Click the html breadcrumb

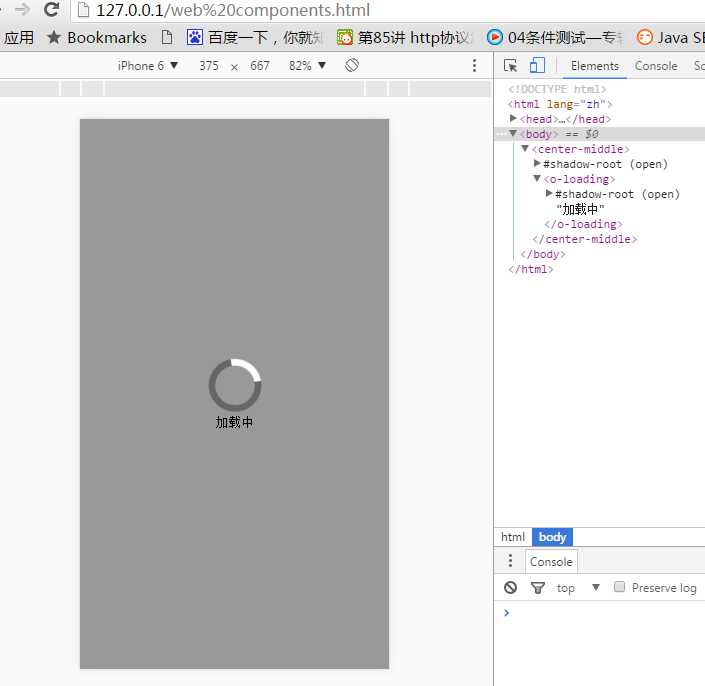click(x=513, y=537)
